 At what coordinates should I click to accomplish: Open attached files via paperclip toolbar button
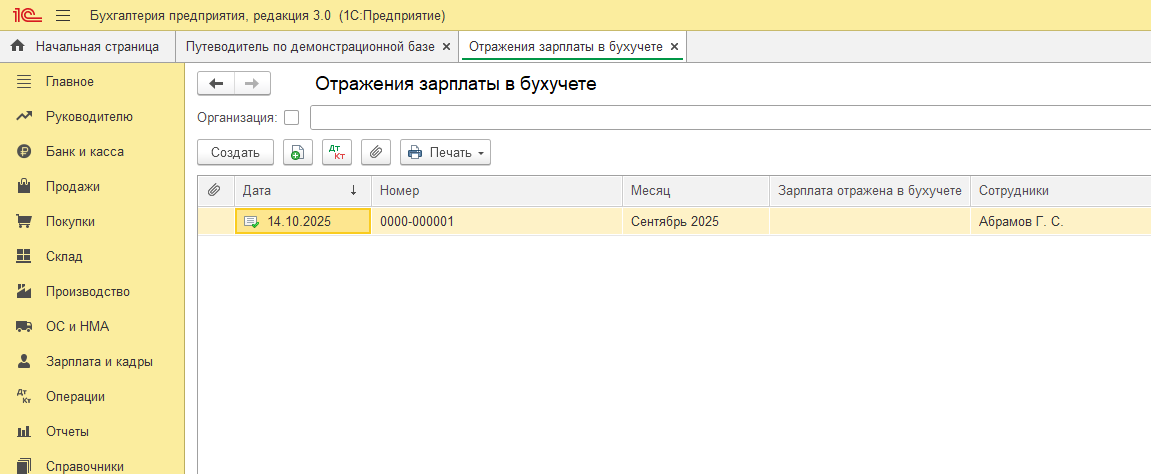375,152
